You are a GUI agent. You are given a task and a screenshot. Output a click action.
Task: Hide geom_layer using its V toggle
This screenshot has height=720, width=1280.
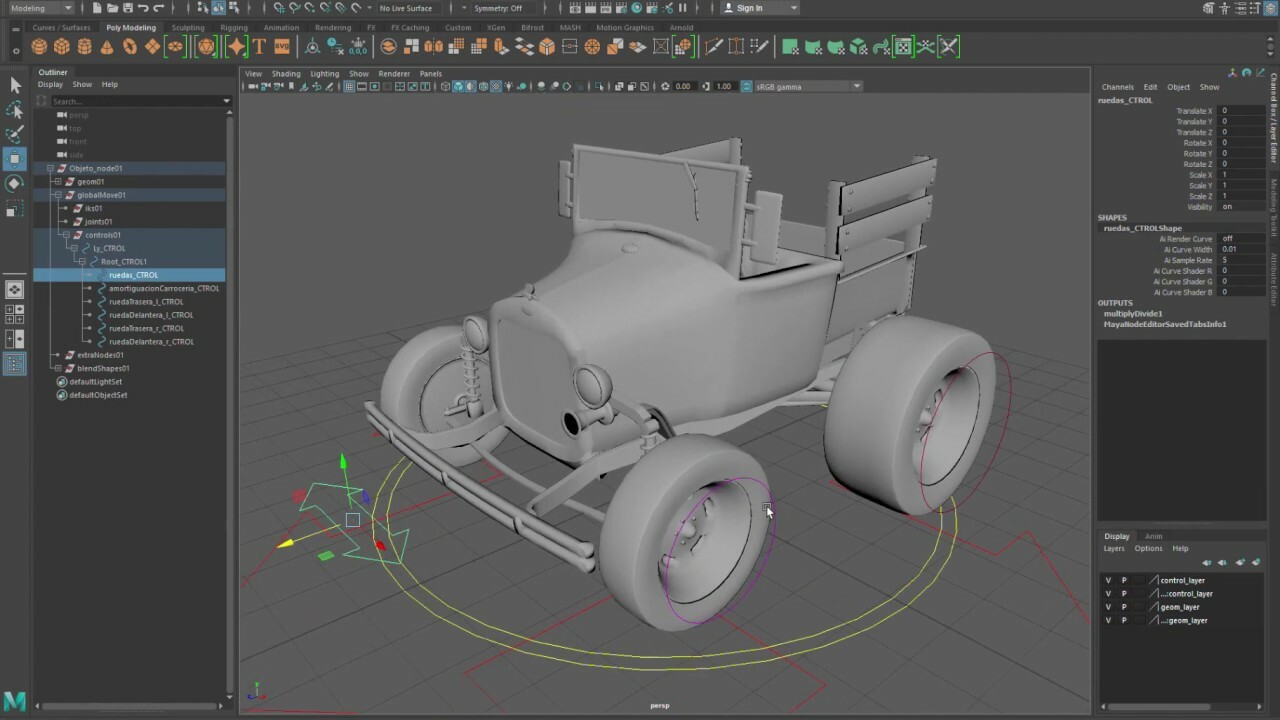[1108, 606]
